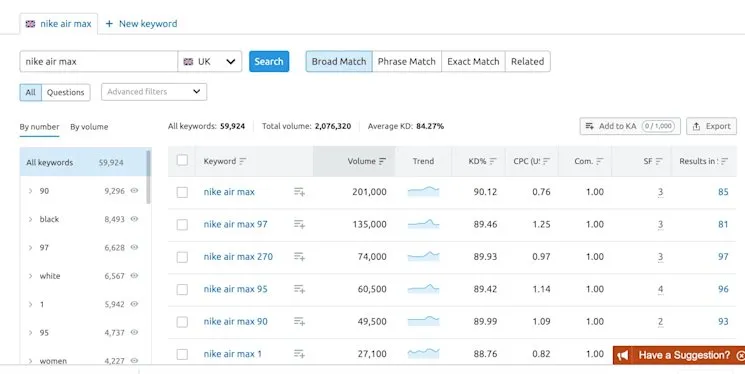Click the keyword search input field
The width and height of the screenshot is (745, 374).
pyautogui.click(x=99, y=61)
